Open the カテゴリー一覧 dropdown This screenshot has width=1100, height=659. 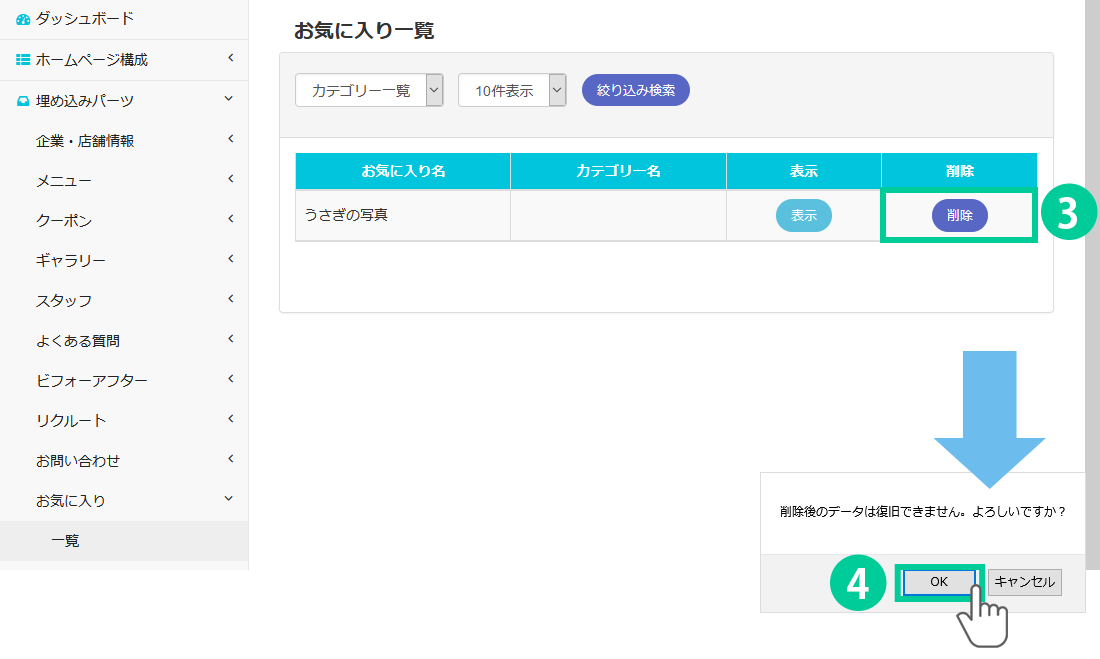(x=369, y=90)
